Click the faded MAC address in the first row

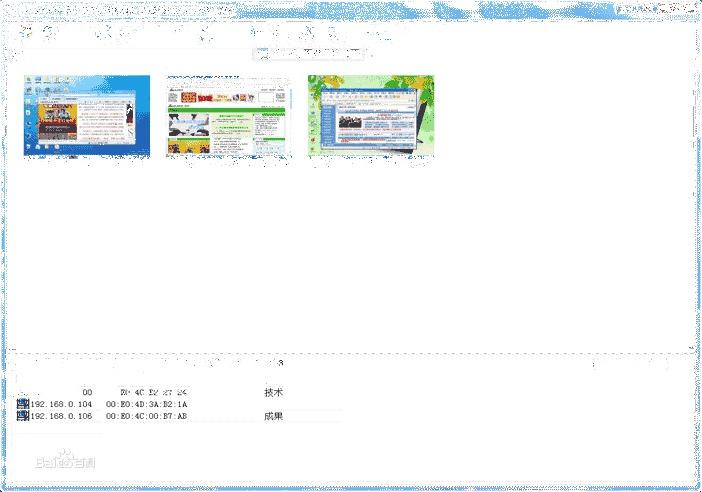pyautogui.click(x=153, y=392)
